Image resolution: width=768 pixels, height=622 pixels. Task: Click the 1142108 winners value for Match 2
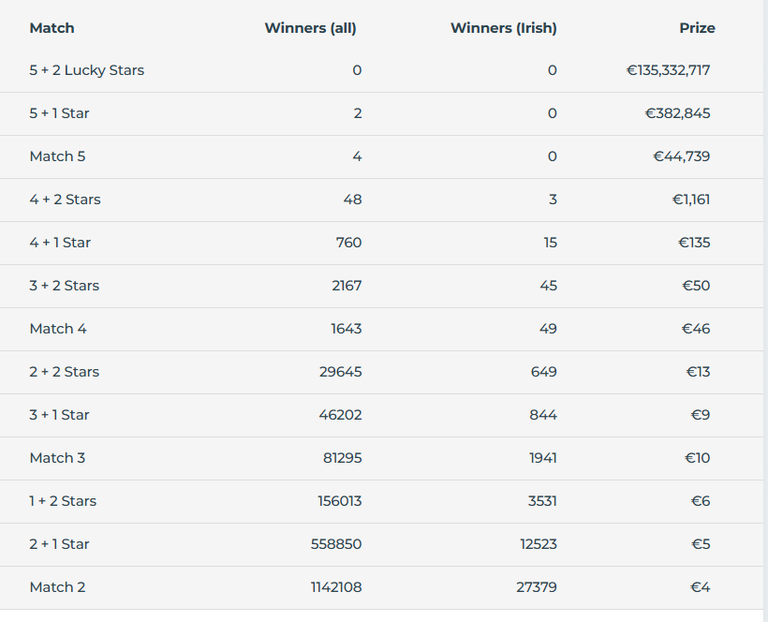(x=336, y=587)
